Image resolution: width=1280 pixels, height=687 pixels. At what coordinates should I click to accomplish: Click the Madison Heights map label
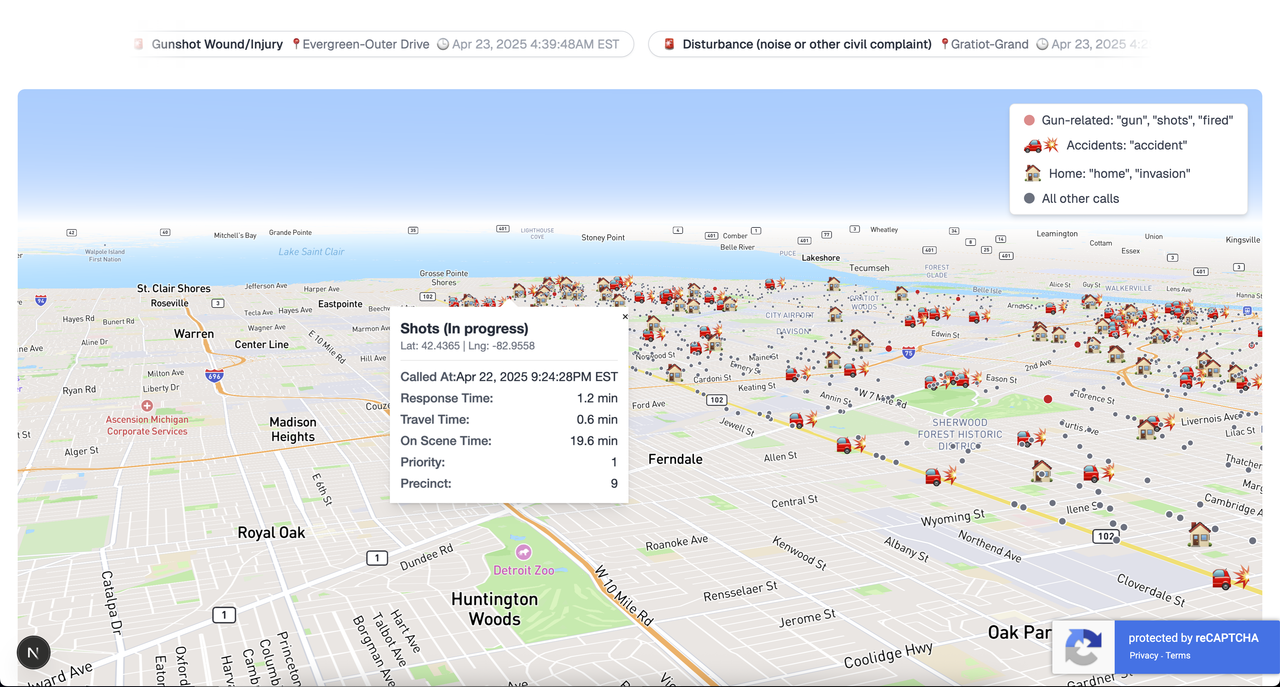(x=292, y=430)
